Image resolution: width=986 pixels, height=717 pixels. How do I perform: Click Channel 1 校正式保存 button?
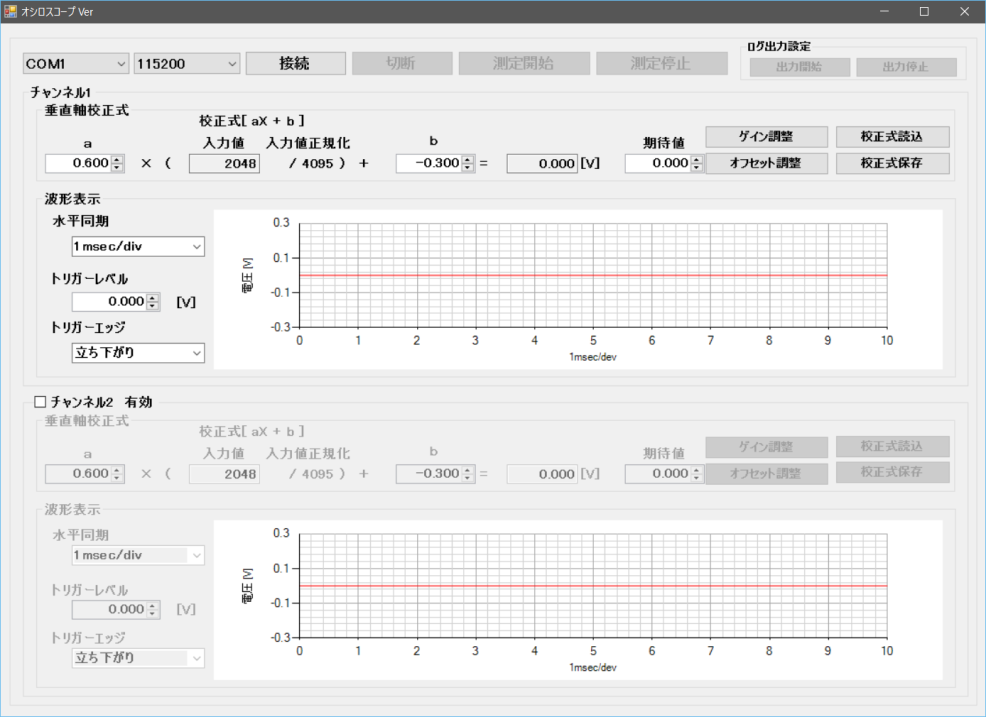pyautogui.click(x=892, y=163)
